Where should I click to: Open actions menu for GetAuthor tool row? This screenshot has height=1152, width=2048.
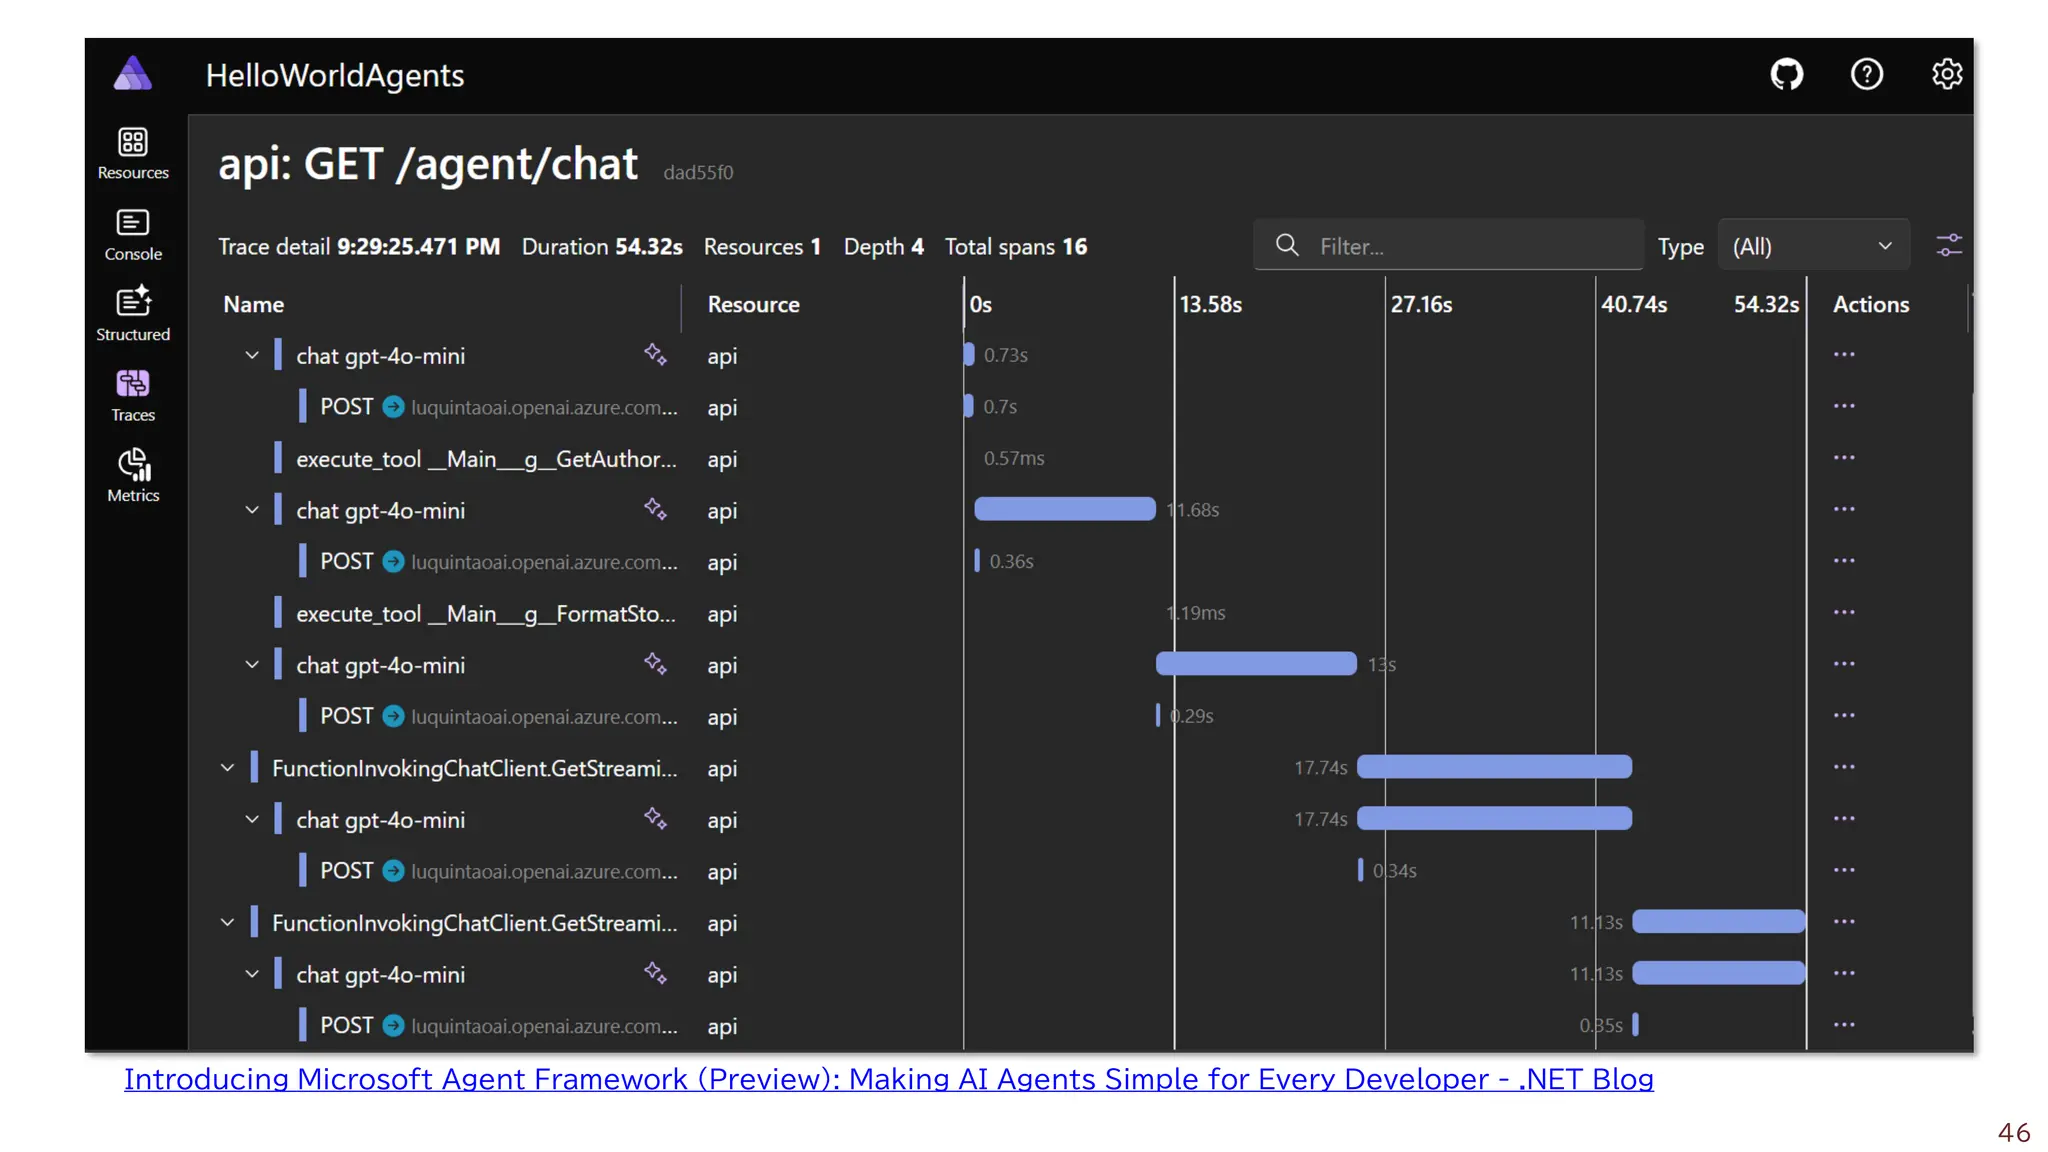(x=1844, y=458)
